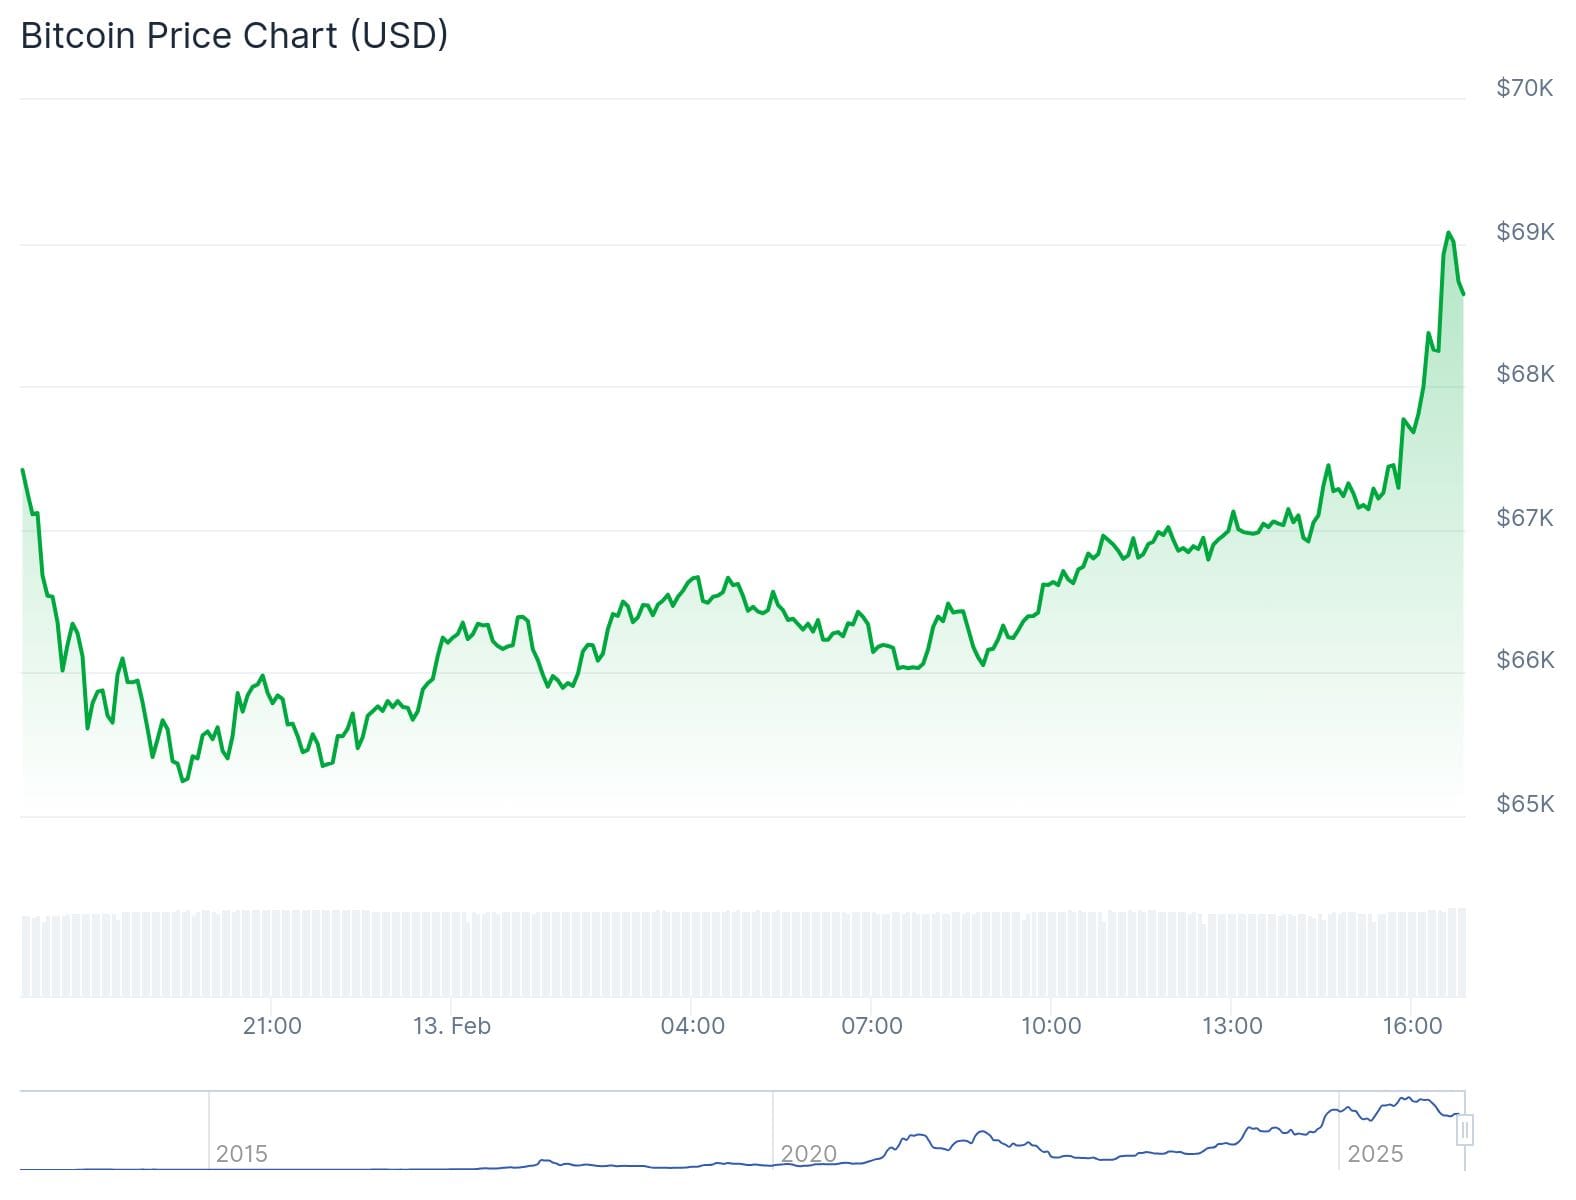Screen dimensions: 1576x1200
Task: Click the price line's peak near $69K
Action: [1448, 233]
